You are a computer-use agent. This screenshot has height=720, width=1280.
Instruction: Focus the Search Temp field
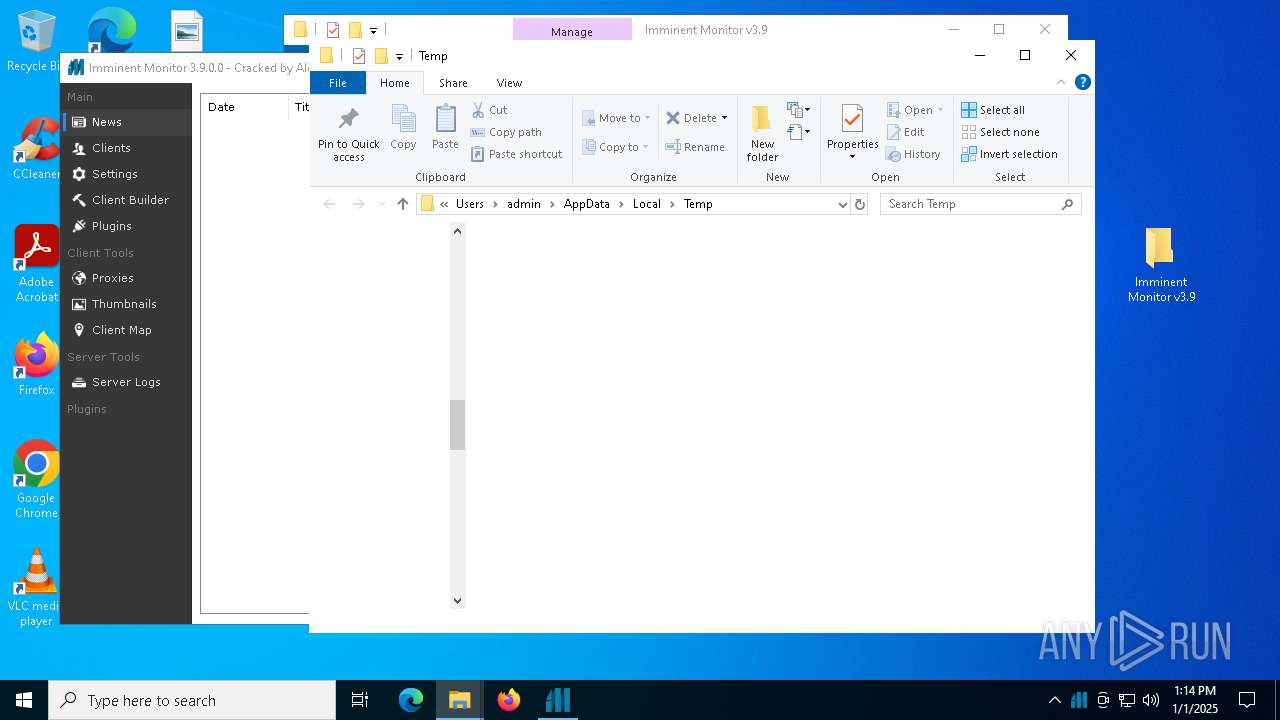[980, 204]
